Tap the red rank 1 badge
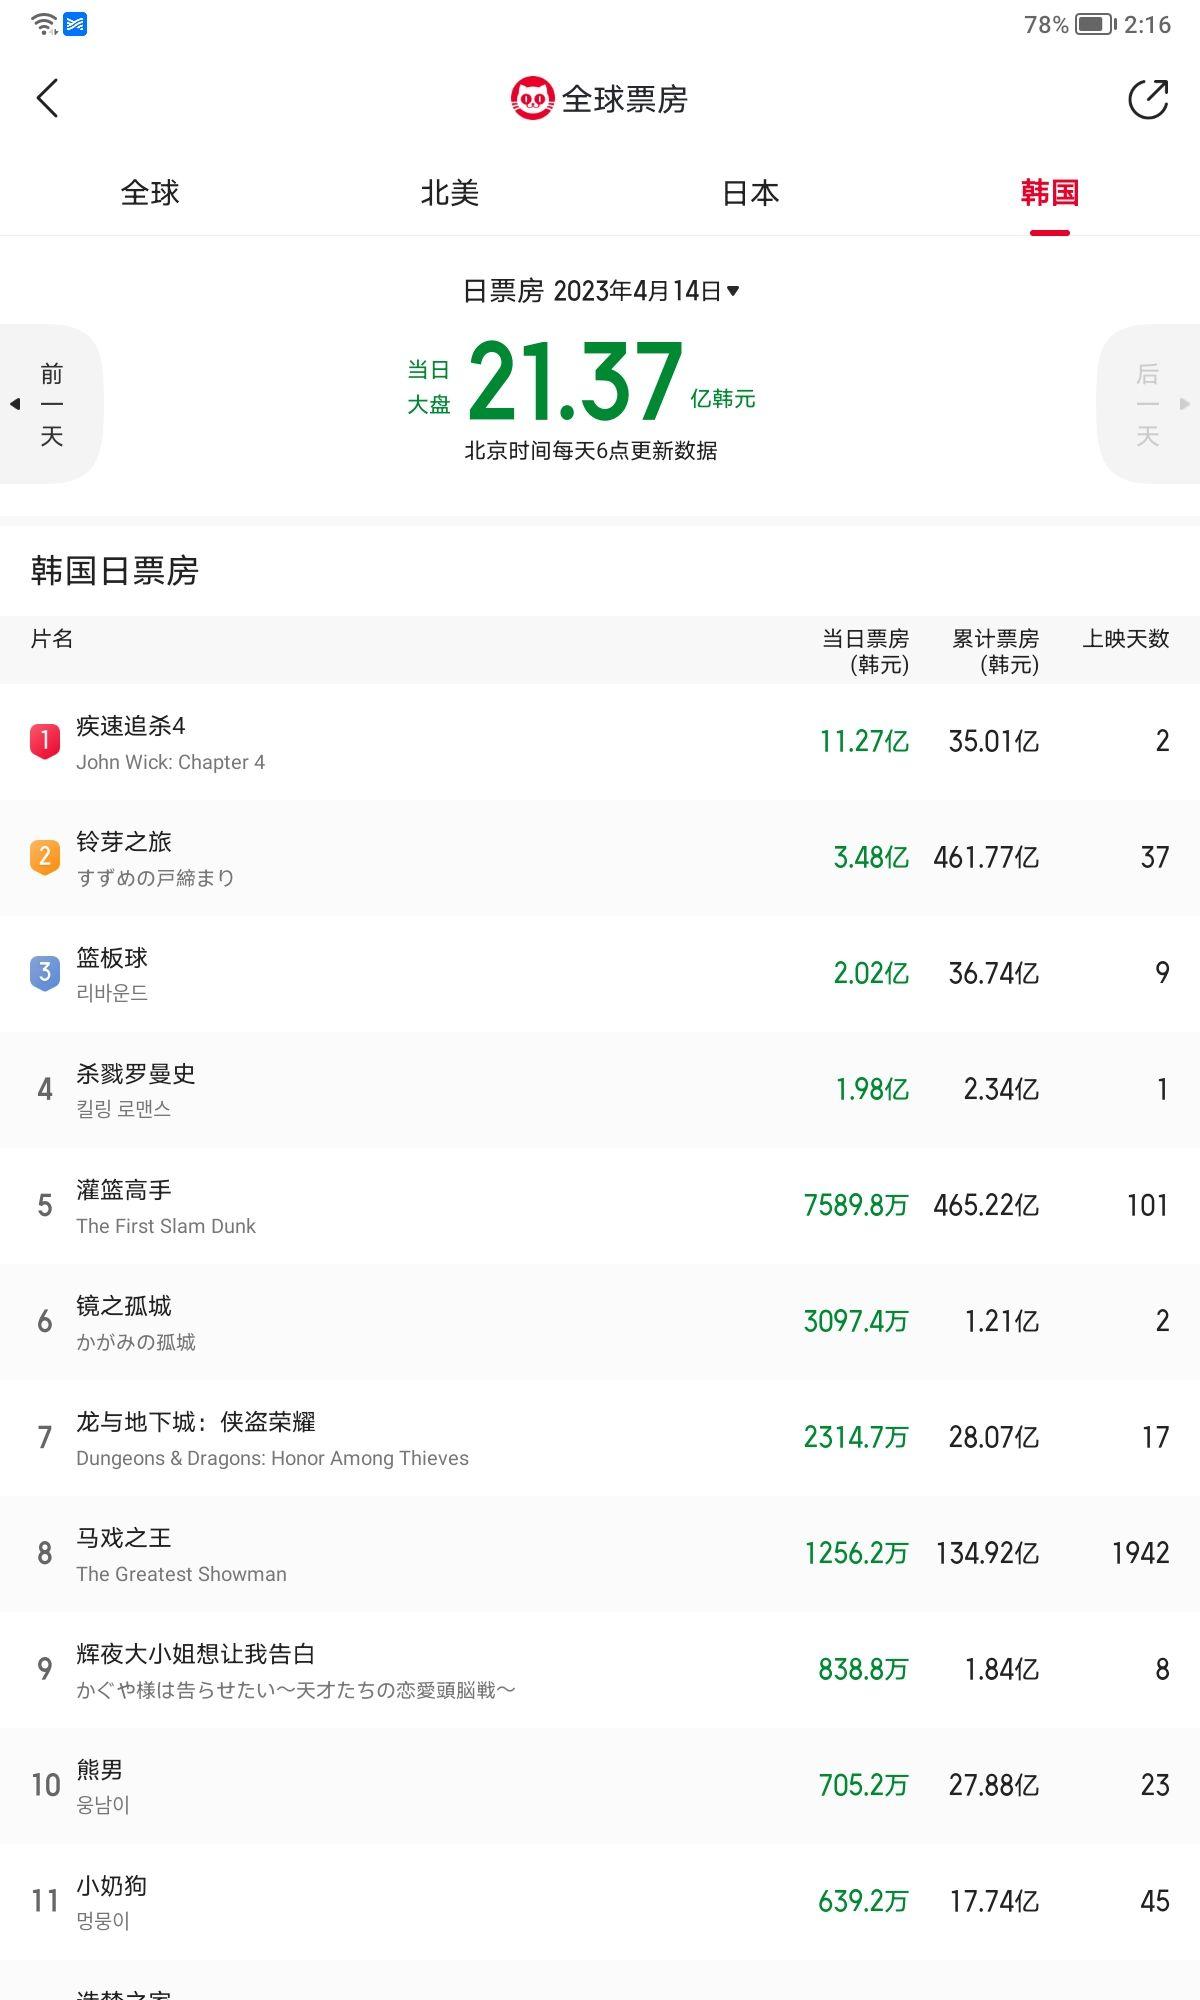Screen dimensions: 1200x2000 point(45,741)
